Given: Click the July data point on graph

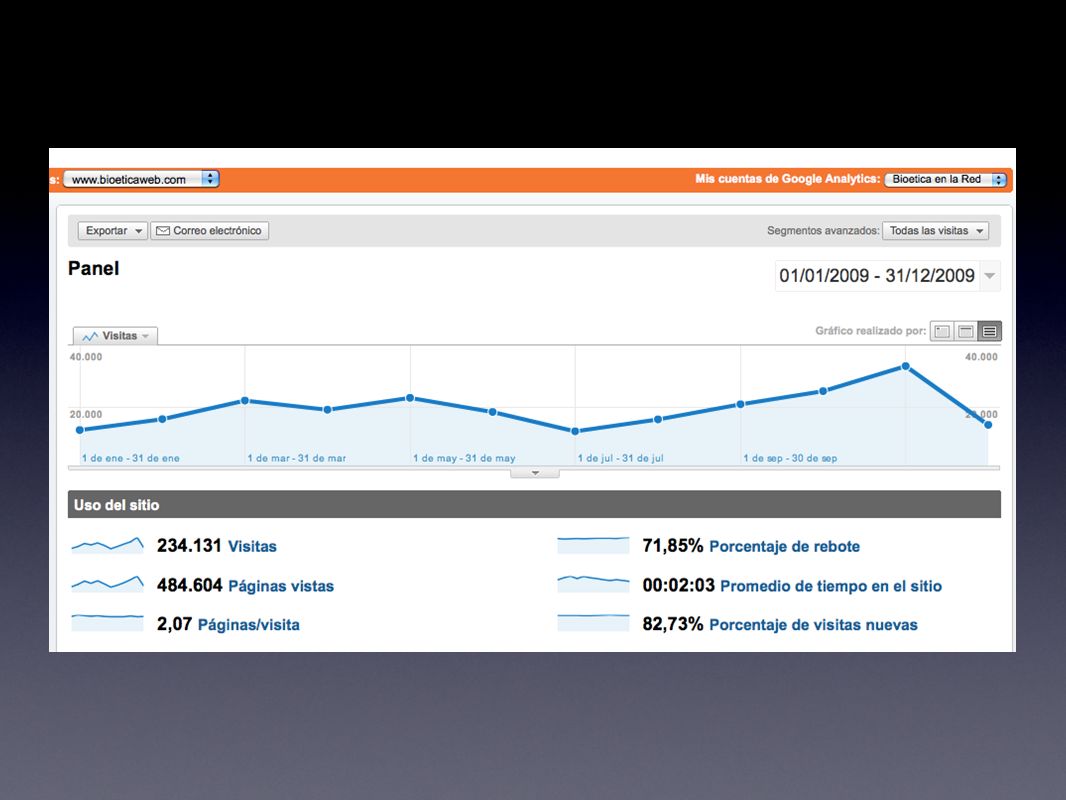Looking at the screenshot, I should point(575,431).
